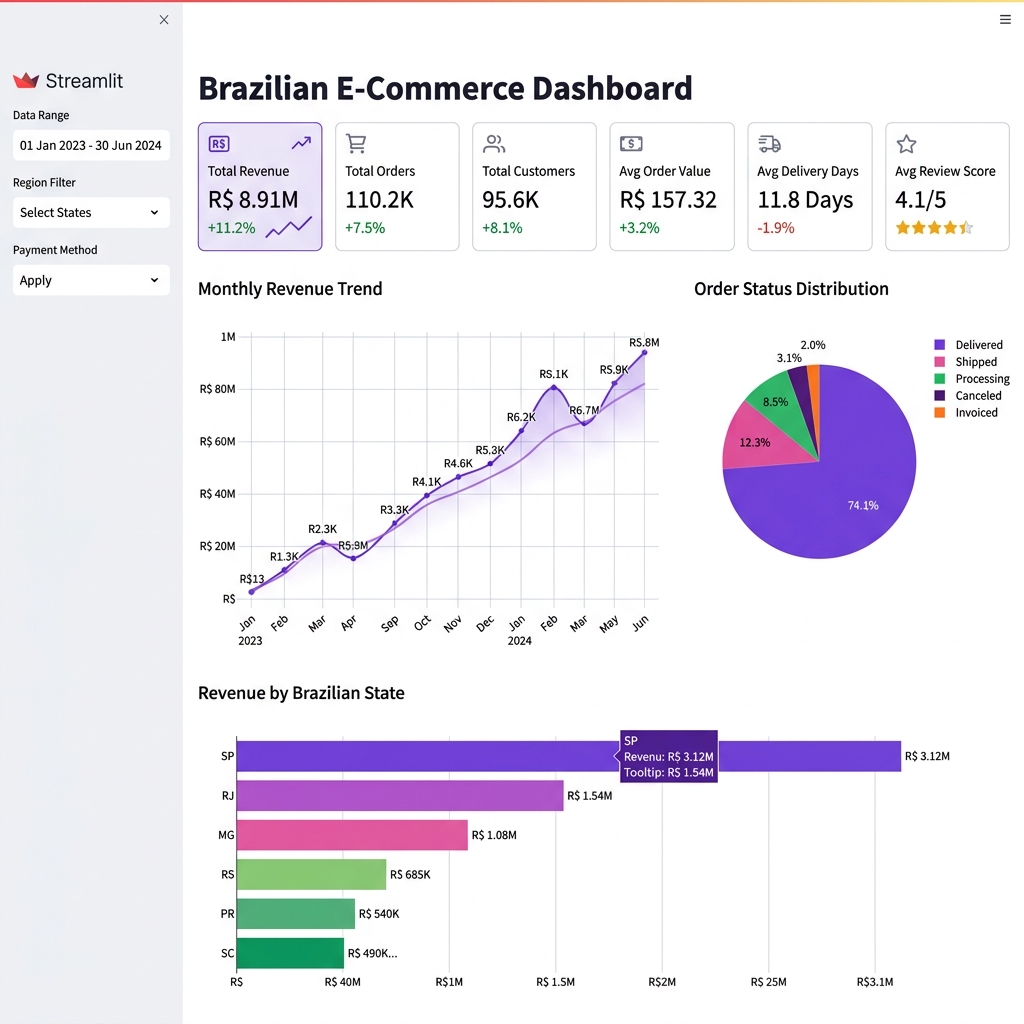Image resolution: width=1024 pixels, height=1024 pixels.
Task: Select the Avg Order Value R$ 157.32
Action: [x=668, y=200]
